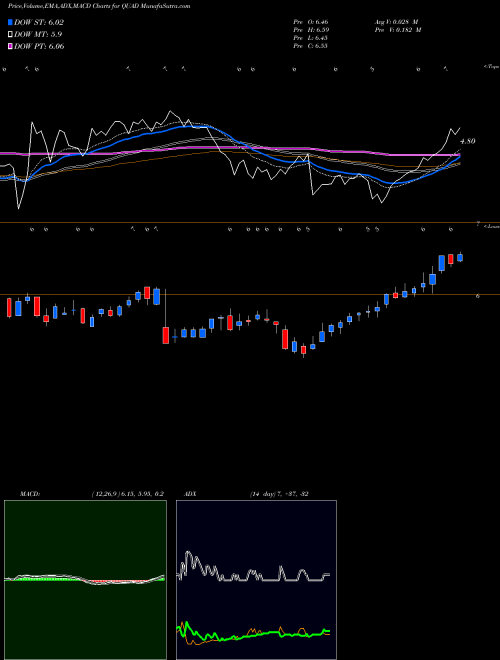
Task: Select the 'DOW ST: 6.02' legend label
Action: point(39,22)
